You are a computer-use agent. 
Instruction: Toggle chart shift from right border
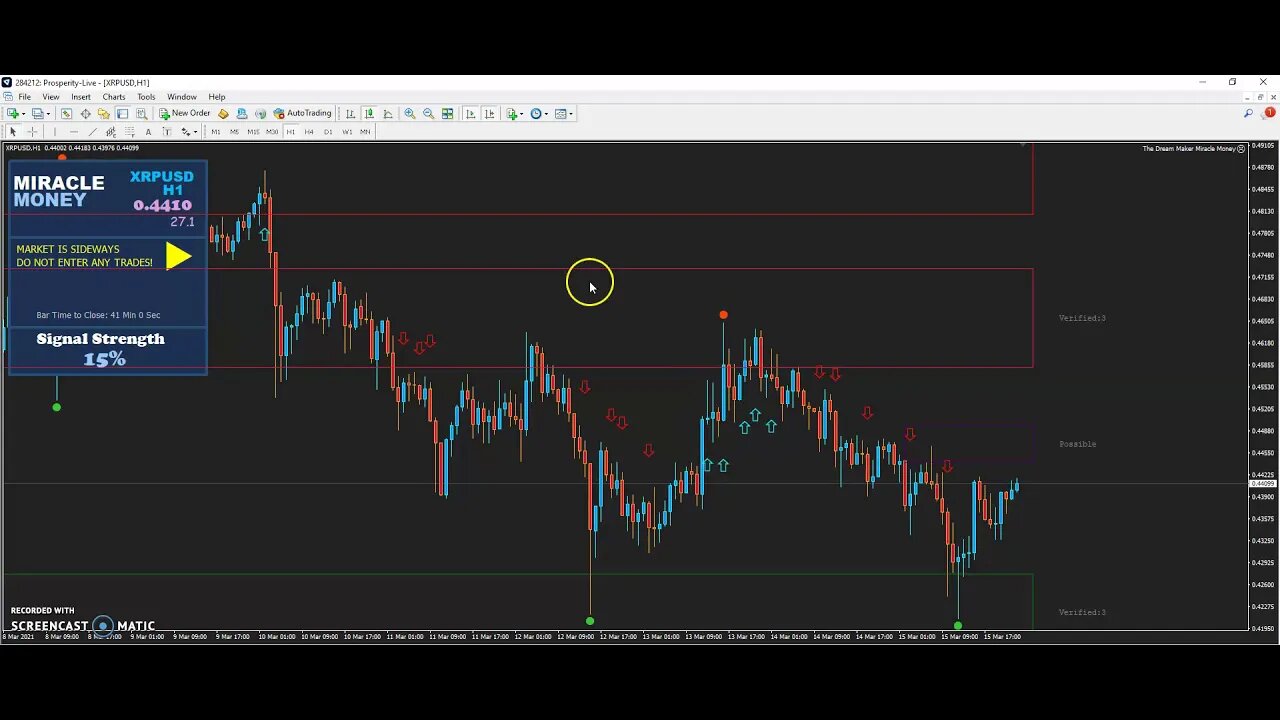click(x=489, y=113)
